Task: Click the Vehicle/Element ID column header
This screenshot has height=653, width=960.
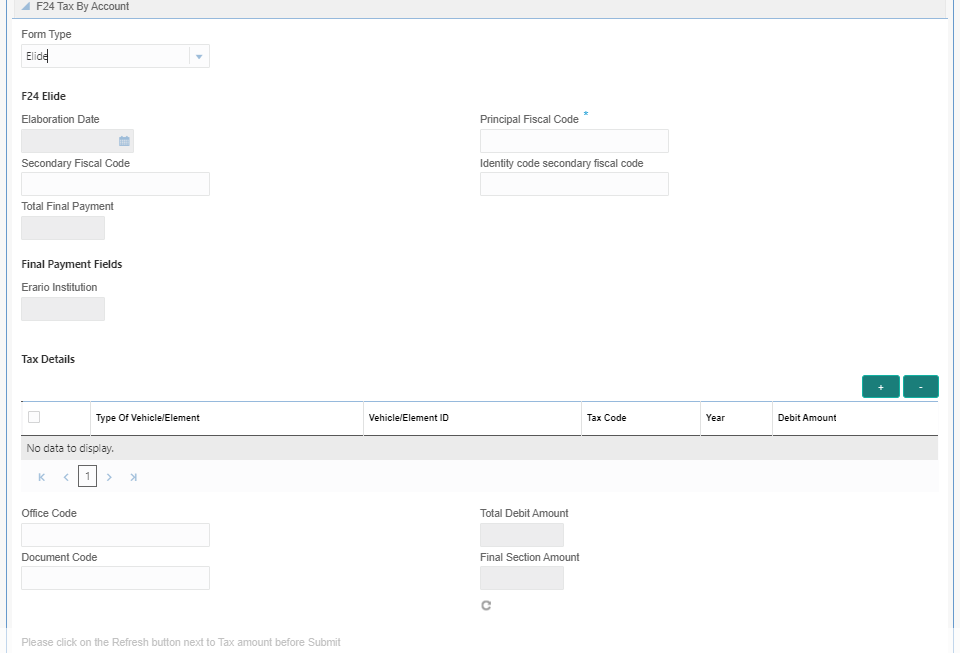Action: point(472,418)
